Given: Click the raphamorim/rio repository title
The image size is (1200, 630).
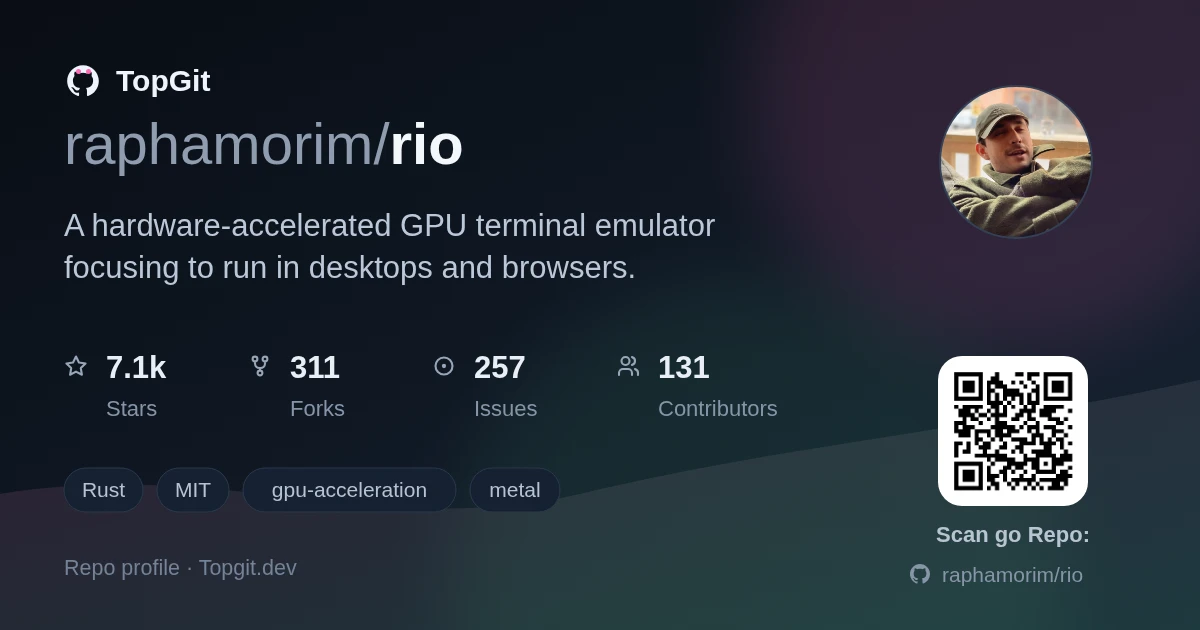Looking at the screenshot, I should tap(264, 145).
